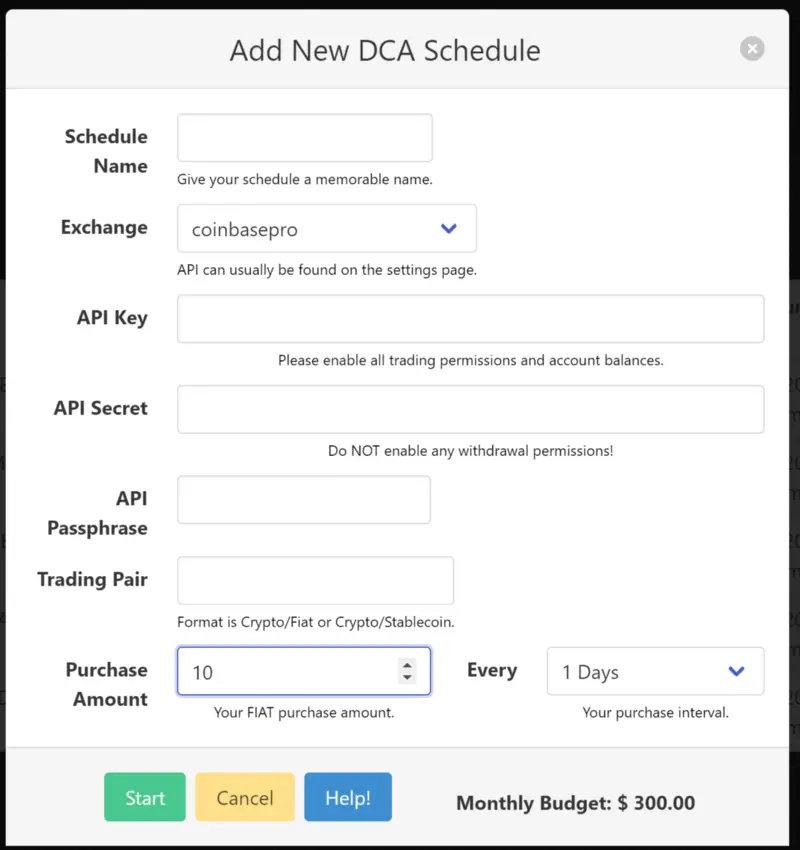Click the Monthly Budget $ 300.00 text

point(576,803)
